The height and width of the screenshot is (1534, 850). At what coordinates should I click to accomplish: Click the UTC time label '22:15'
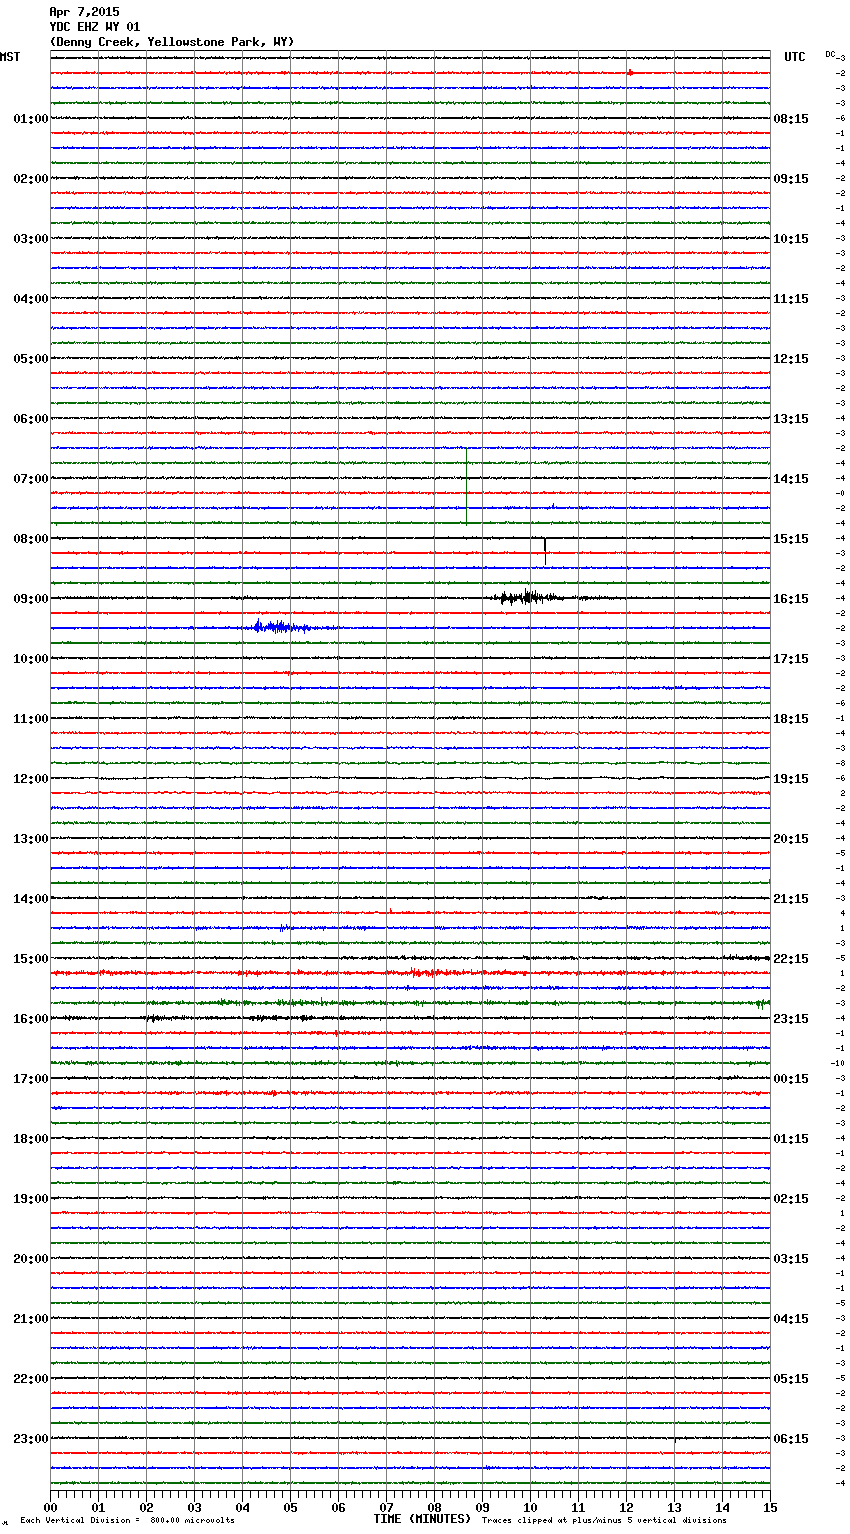[791, 959]
